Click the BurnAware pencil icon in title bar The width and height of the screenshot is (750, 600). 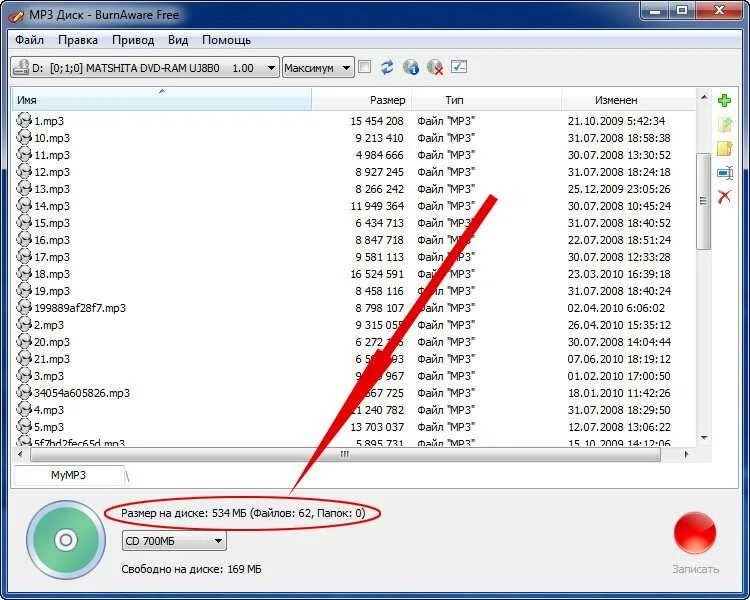(x=16, y=15)
